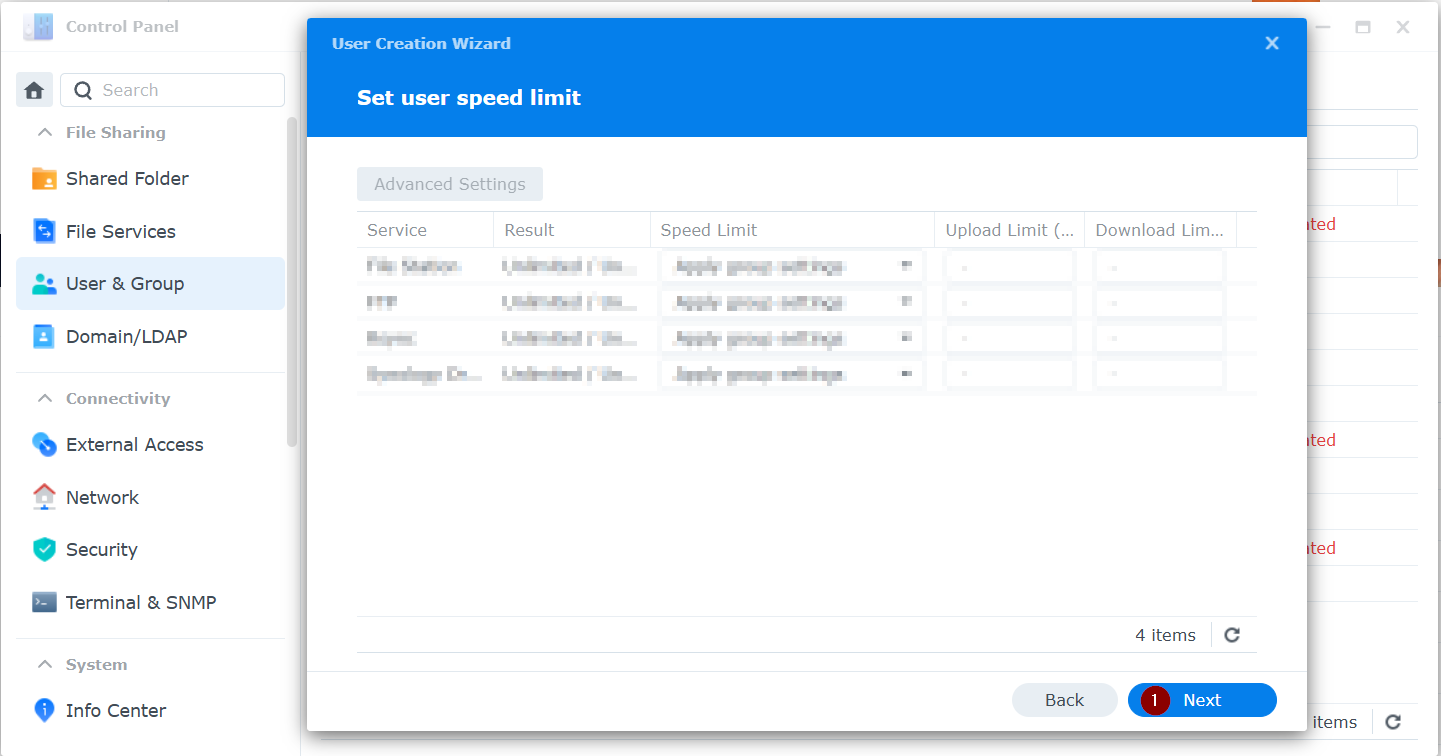1441x756 pixels.
Task: Open second row's speed limit dropdown
Action: point(791,302)
